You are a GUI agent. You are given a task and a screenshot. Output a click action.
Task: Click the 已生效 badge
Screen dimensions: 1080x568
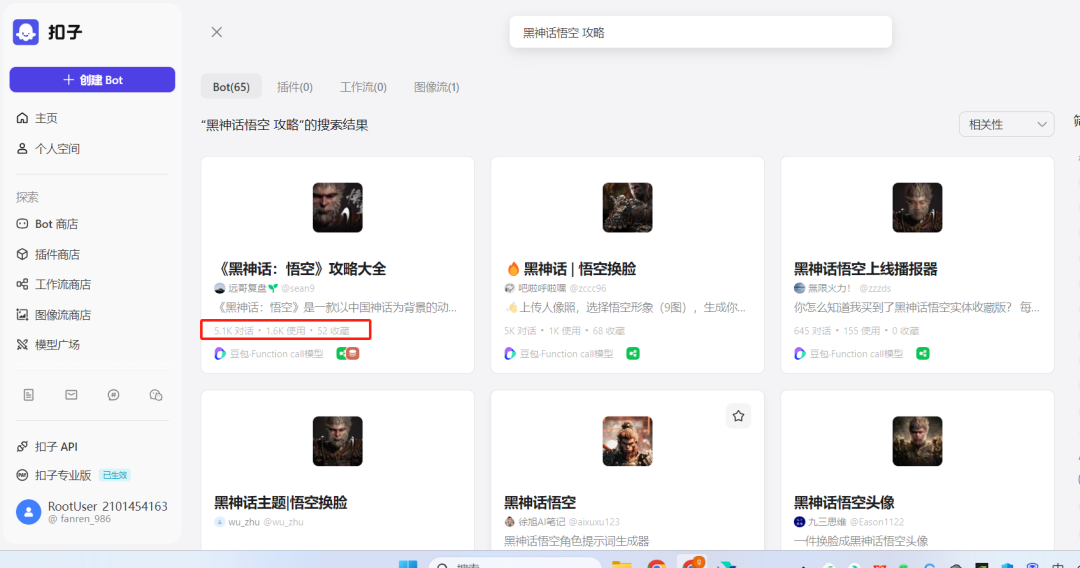[x=115, y=475]
